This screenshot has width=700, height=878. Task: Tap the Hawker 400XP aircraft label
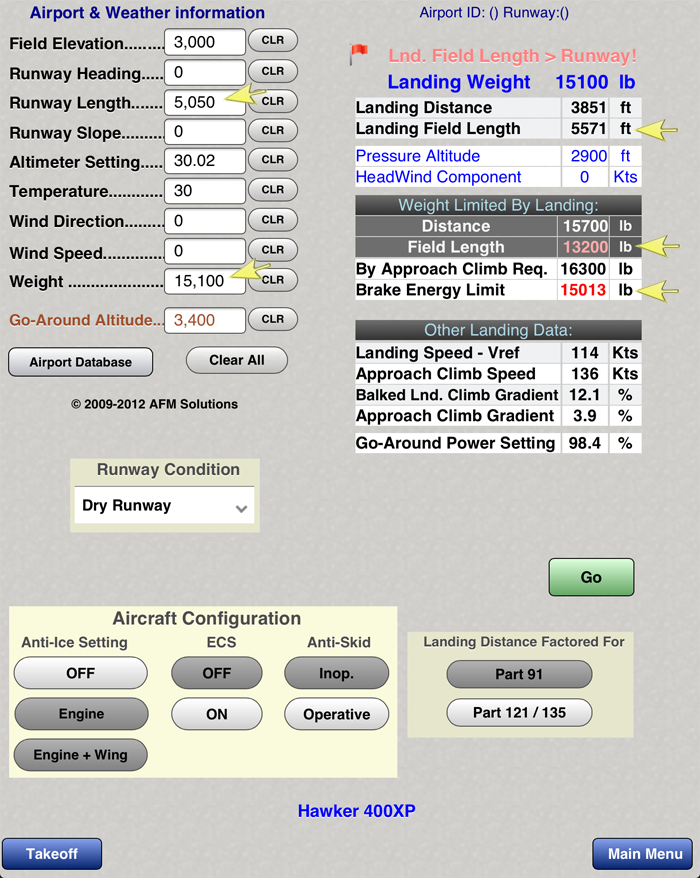(356, 811)
